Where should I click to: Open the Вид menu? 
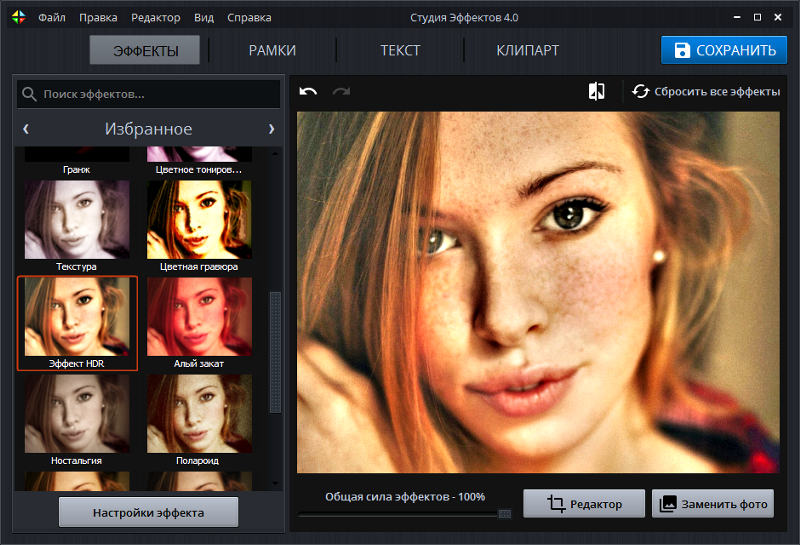[204, 17]
